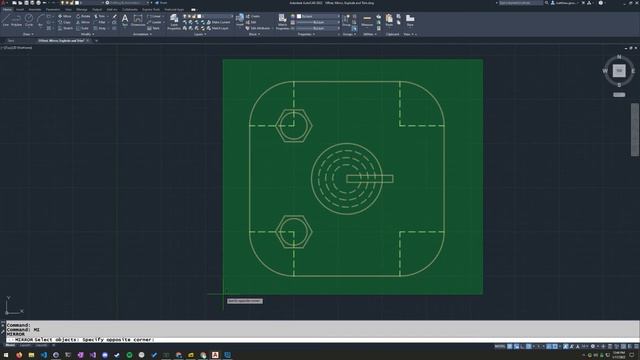This screenshot has height=360, width=640.
Task: Click the command line input field
Action: pyautogui.click(x=322, y=340)
